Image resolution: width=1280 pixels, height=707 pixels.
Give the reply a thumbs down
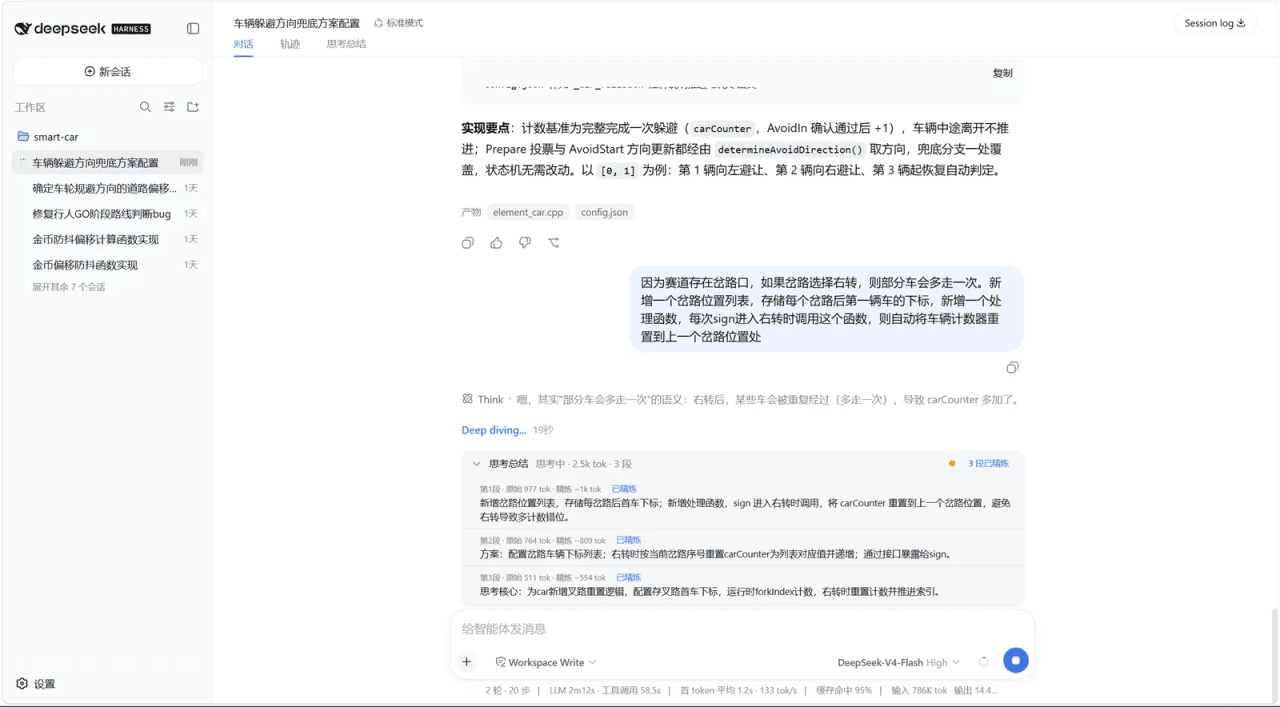point(525,243)
